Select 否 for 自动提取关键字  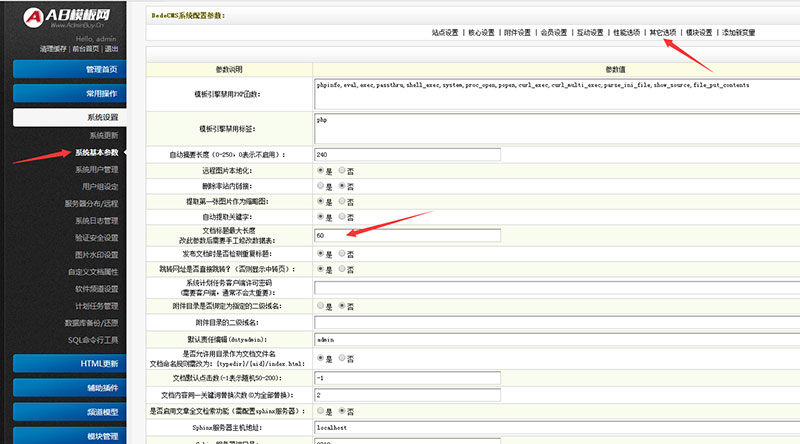pyautogui.click(x=342, y=216)
